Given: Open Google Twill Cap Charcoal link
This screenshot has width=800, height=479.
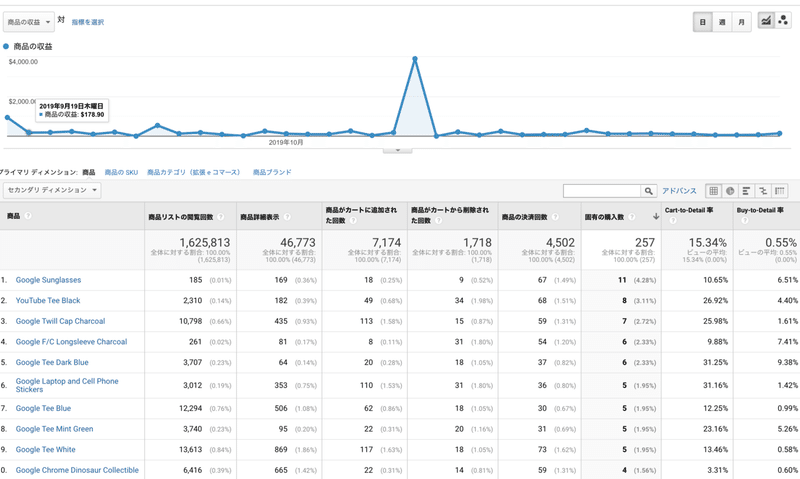Looking at the screenshot, I should pos(60,321).
